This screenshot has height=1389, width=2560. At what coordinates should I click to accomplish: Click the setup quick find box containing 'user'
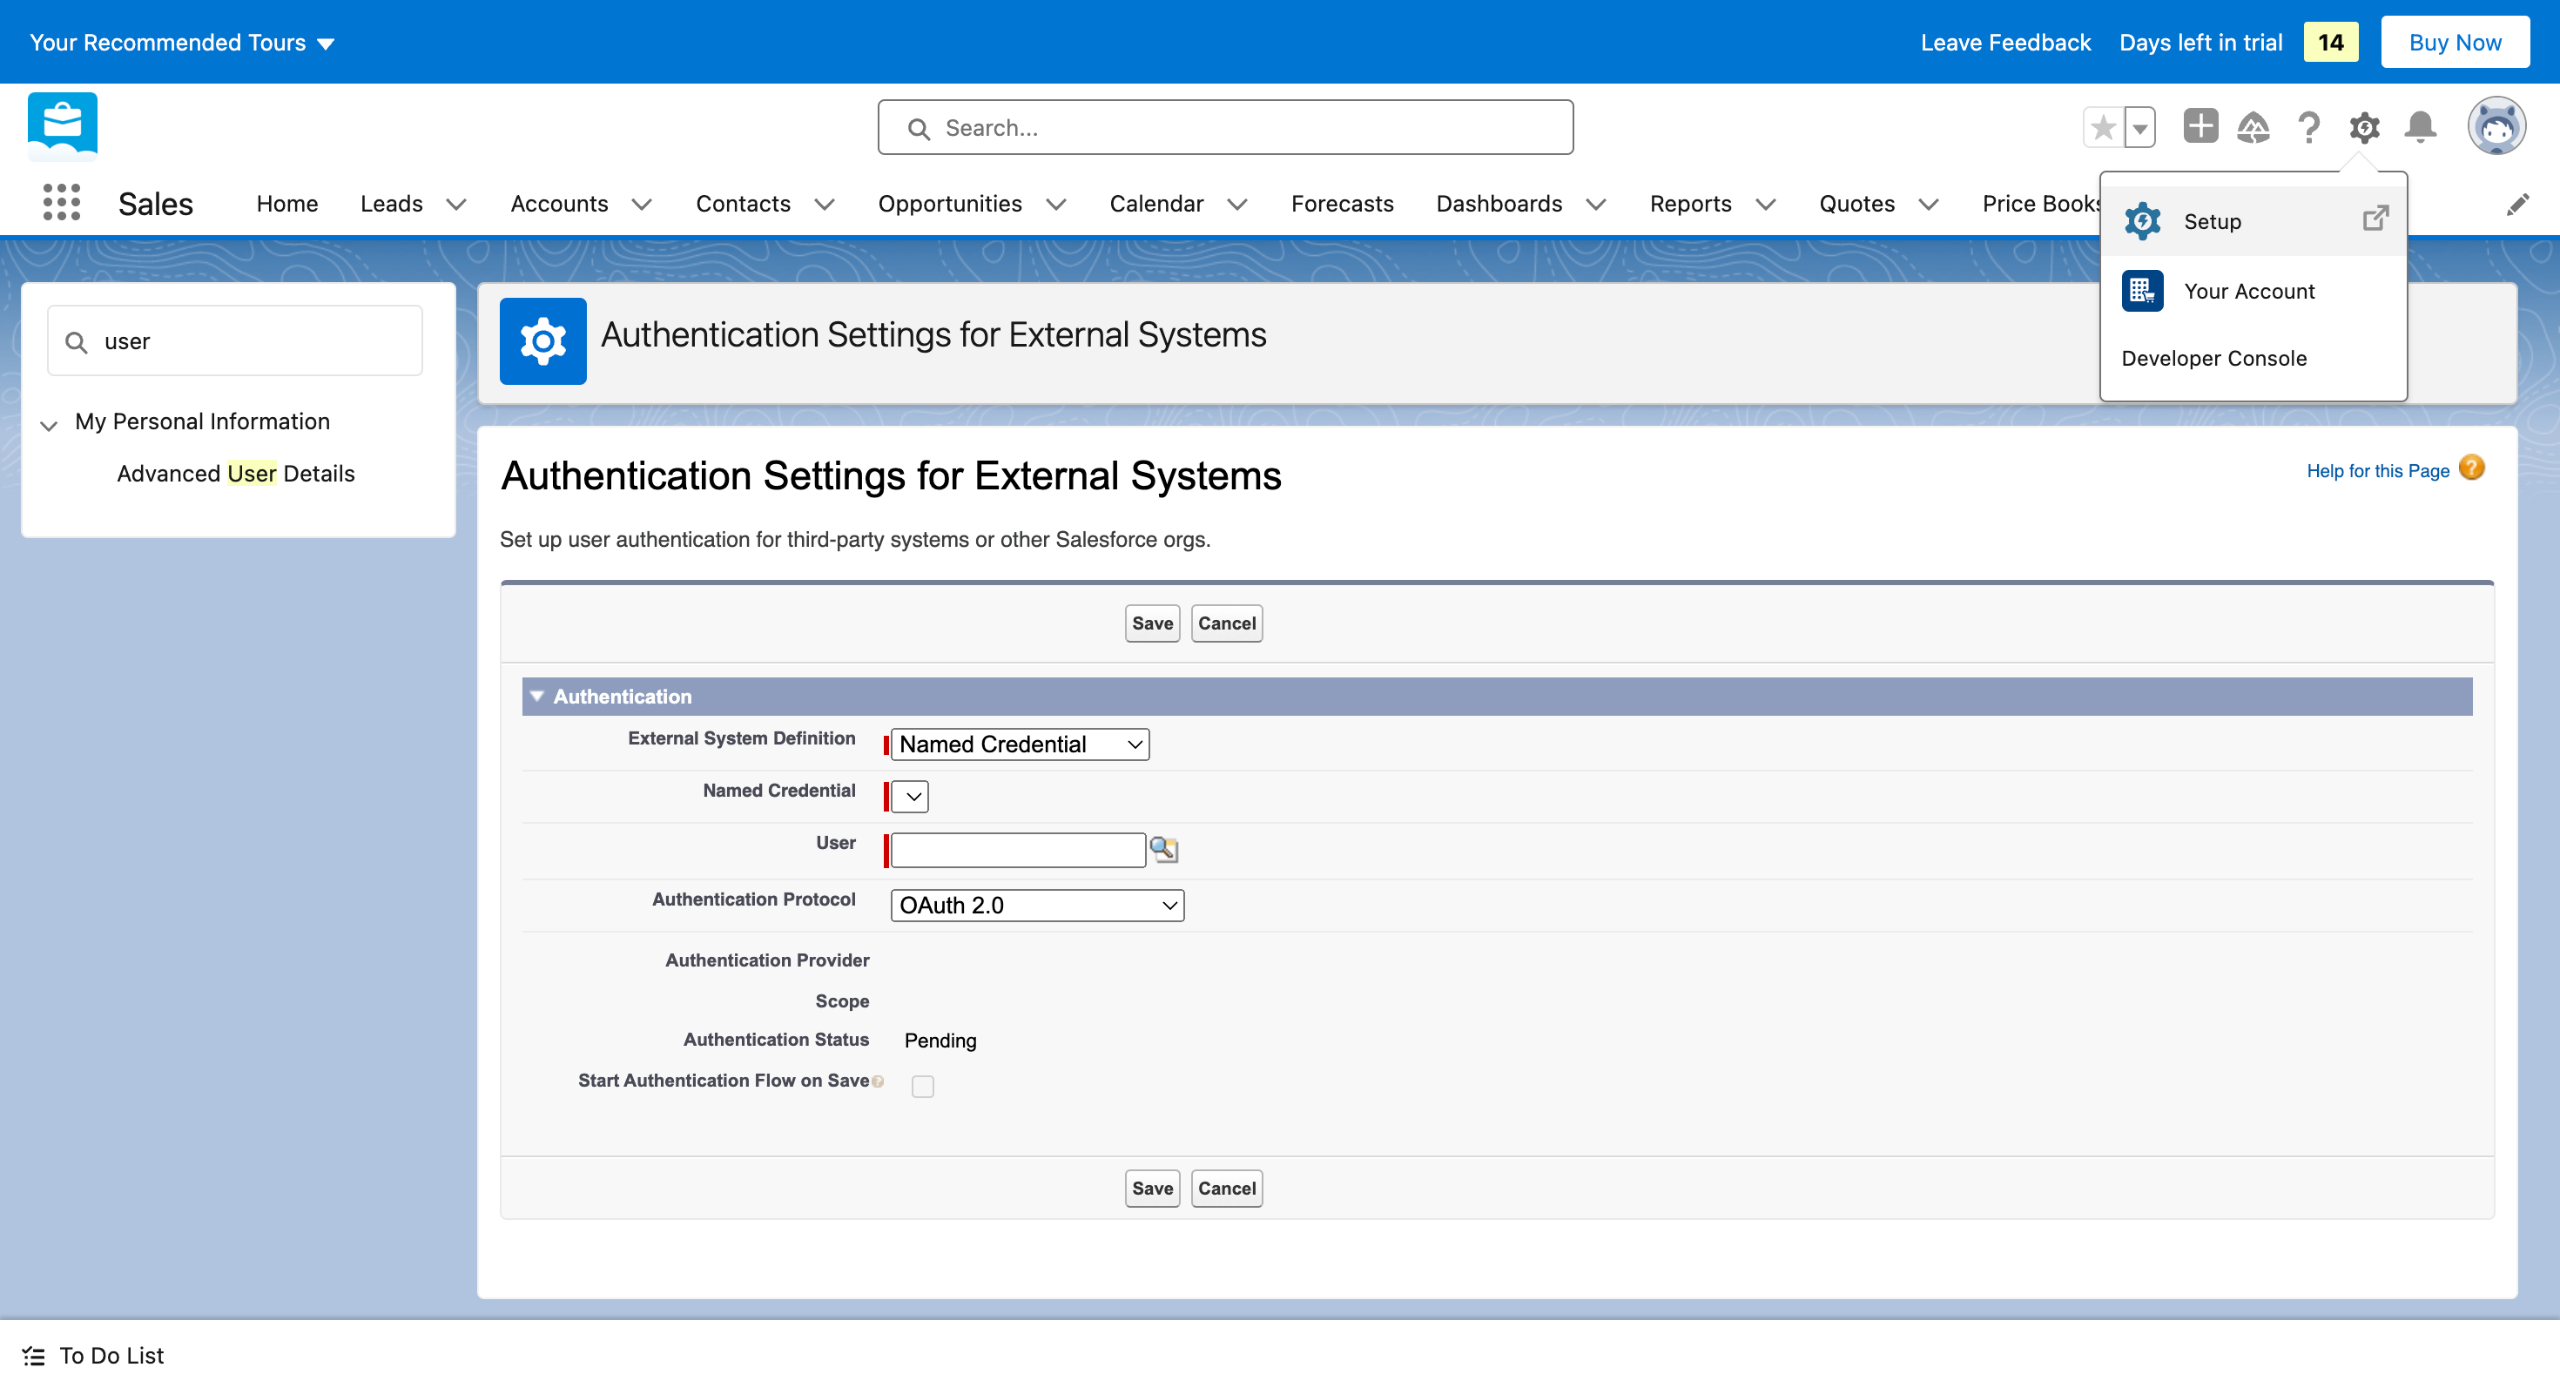tap(235, 341)
